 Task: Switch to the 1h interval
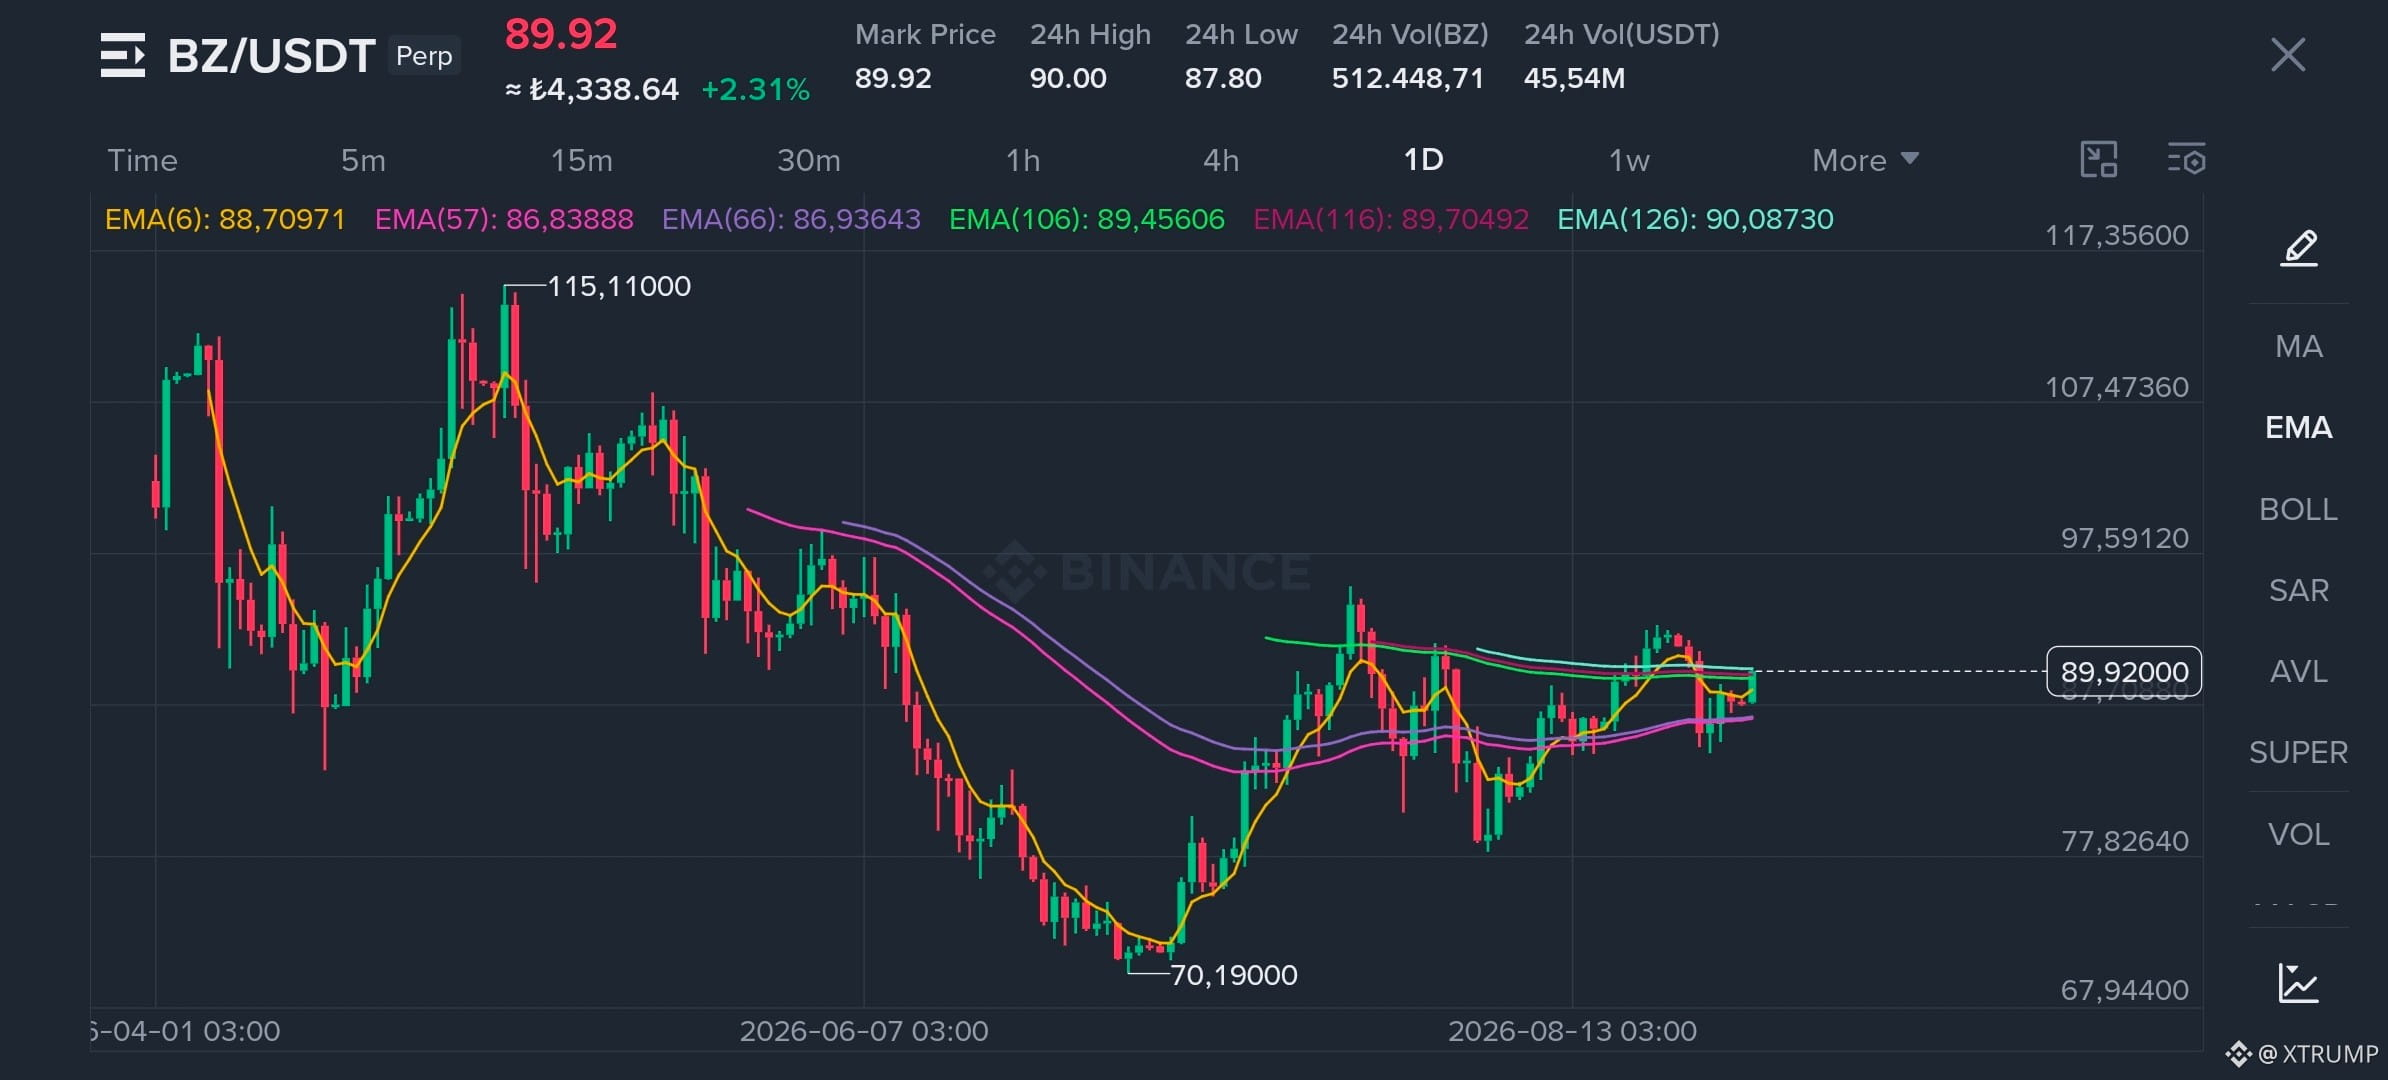click(1023, 160)
